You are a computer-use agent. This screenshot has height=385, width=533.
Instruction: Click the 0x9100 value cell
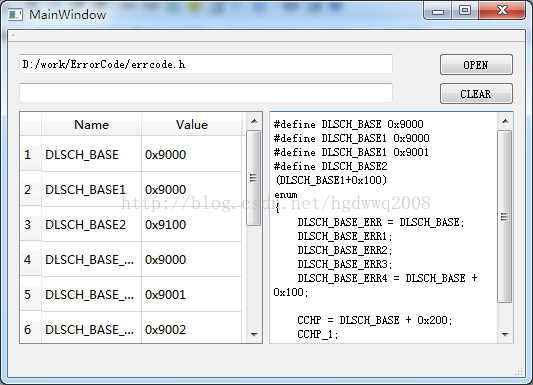point(191,225)
